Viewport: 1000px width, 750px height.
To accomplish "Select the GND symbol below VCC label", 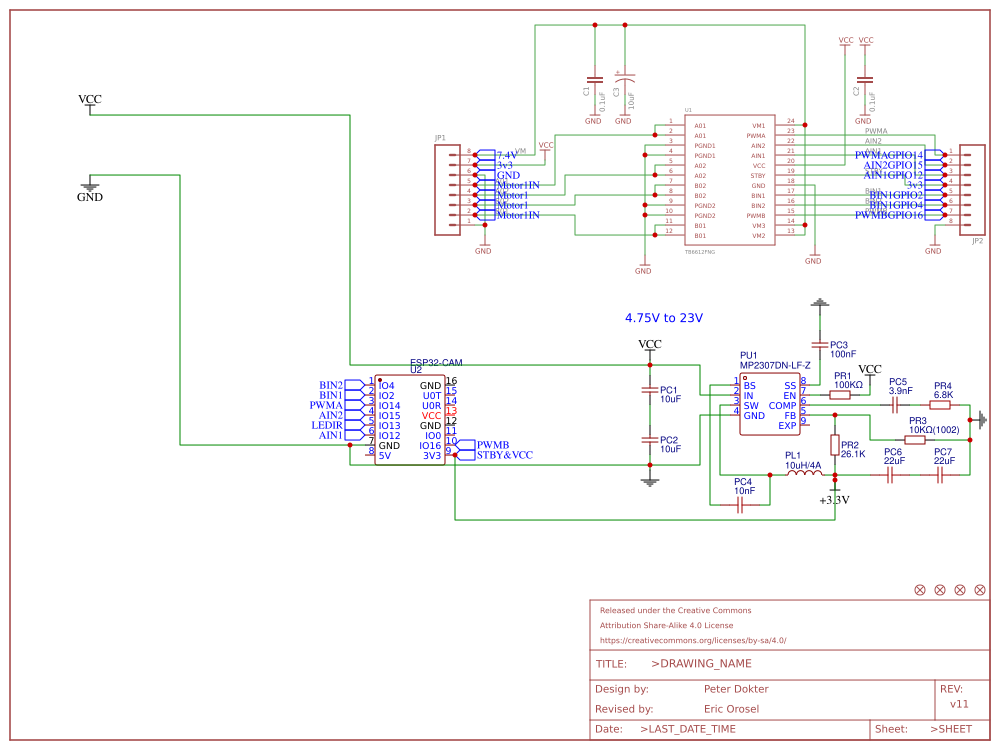I will coord(90,187).
